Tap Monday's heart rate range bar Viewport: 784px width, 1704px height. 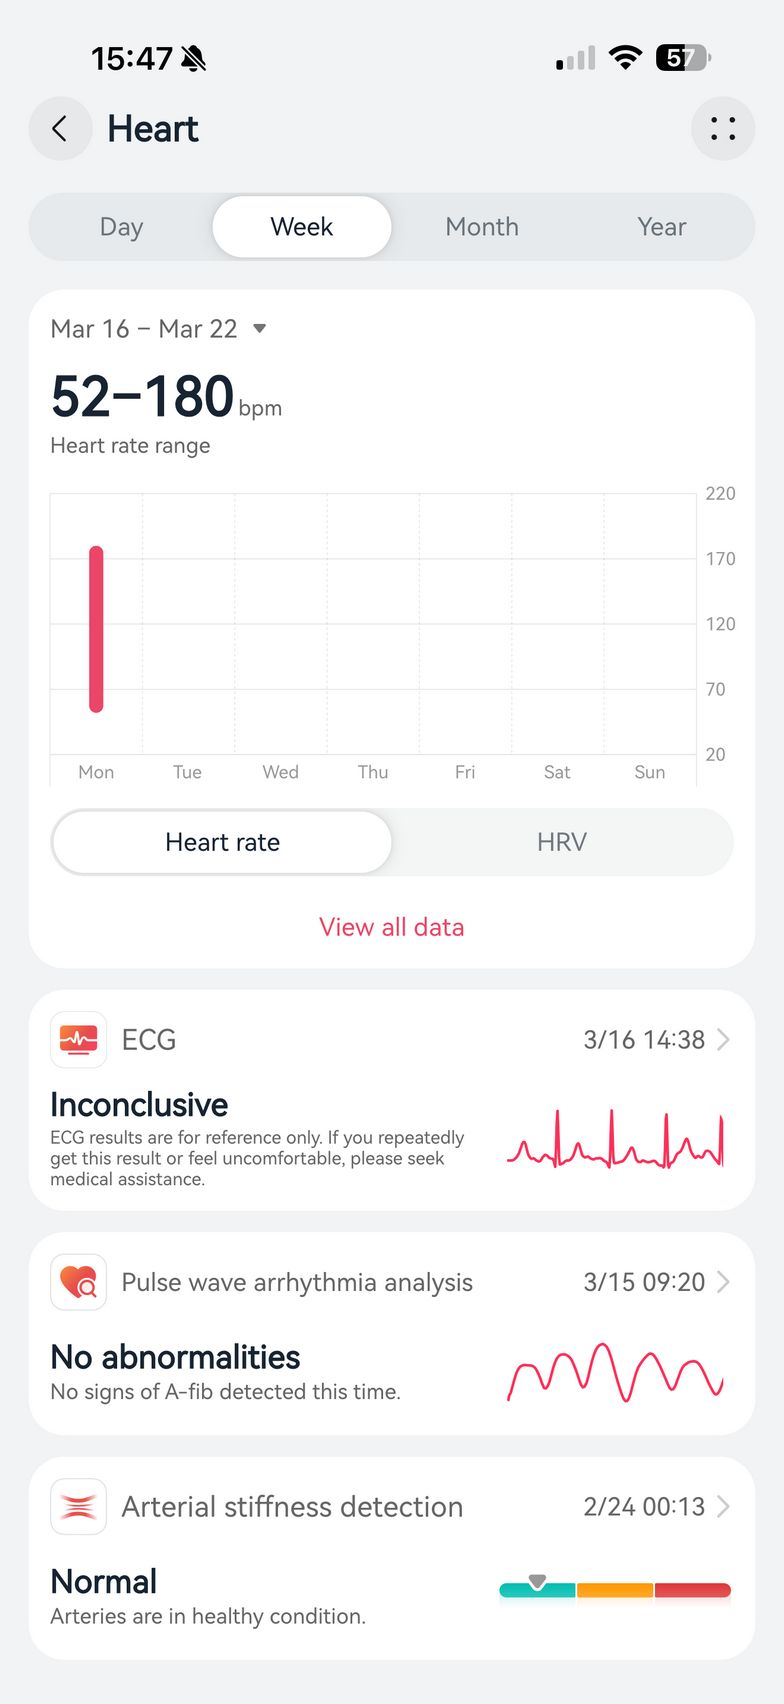pyautogui.click(x=96, y=629)
